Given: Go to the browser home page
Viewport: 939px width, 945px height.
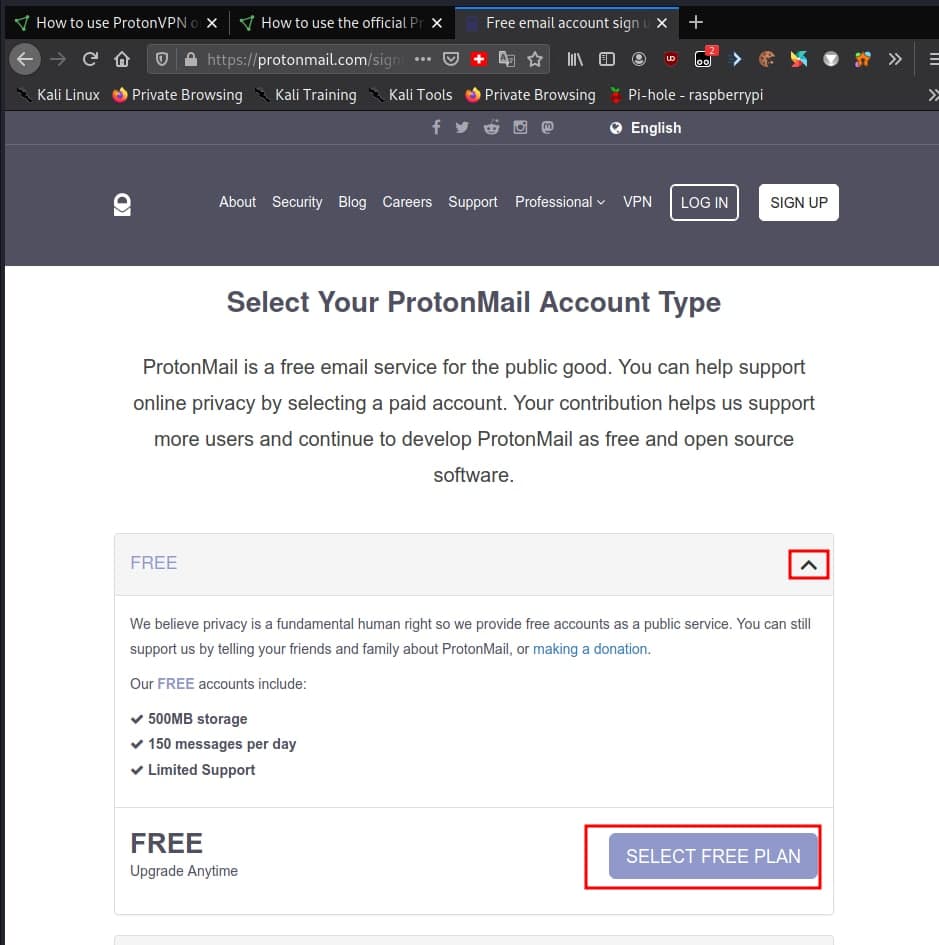Looking at the screenshot, I should tap(122, 59).
